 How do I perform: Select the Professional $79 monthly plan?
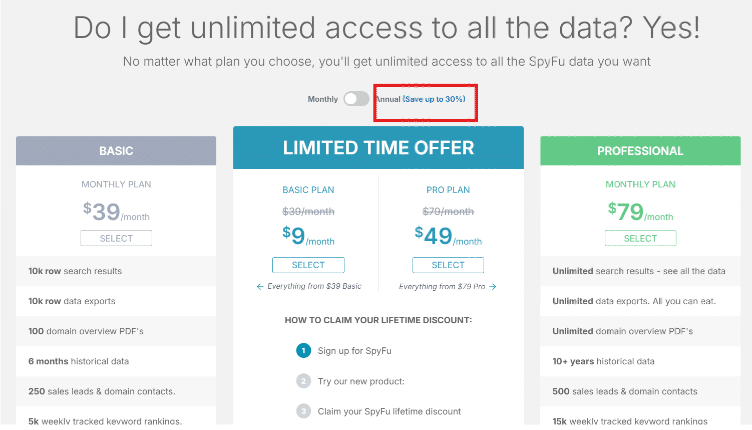coord(640,238)
